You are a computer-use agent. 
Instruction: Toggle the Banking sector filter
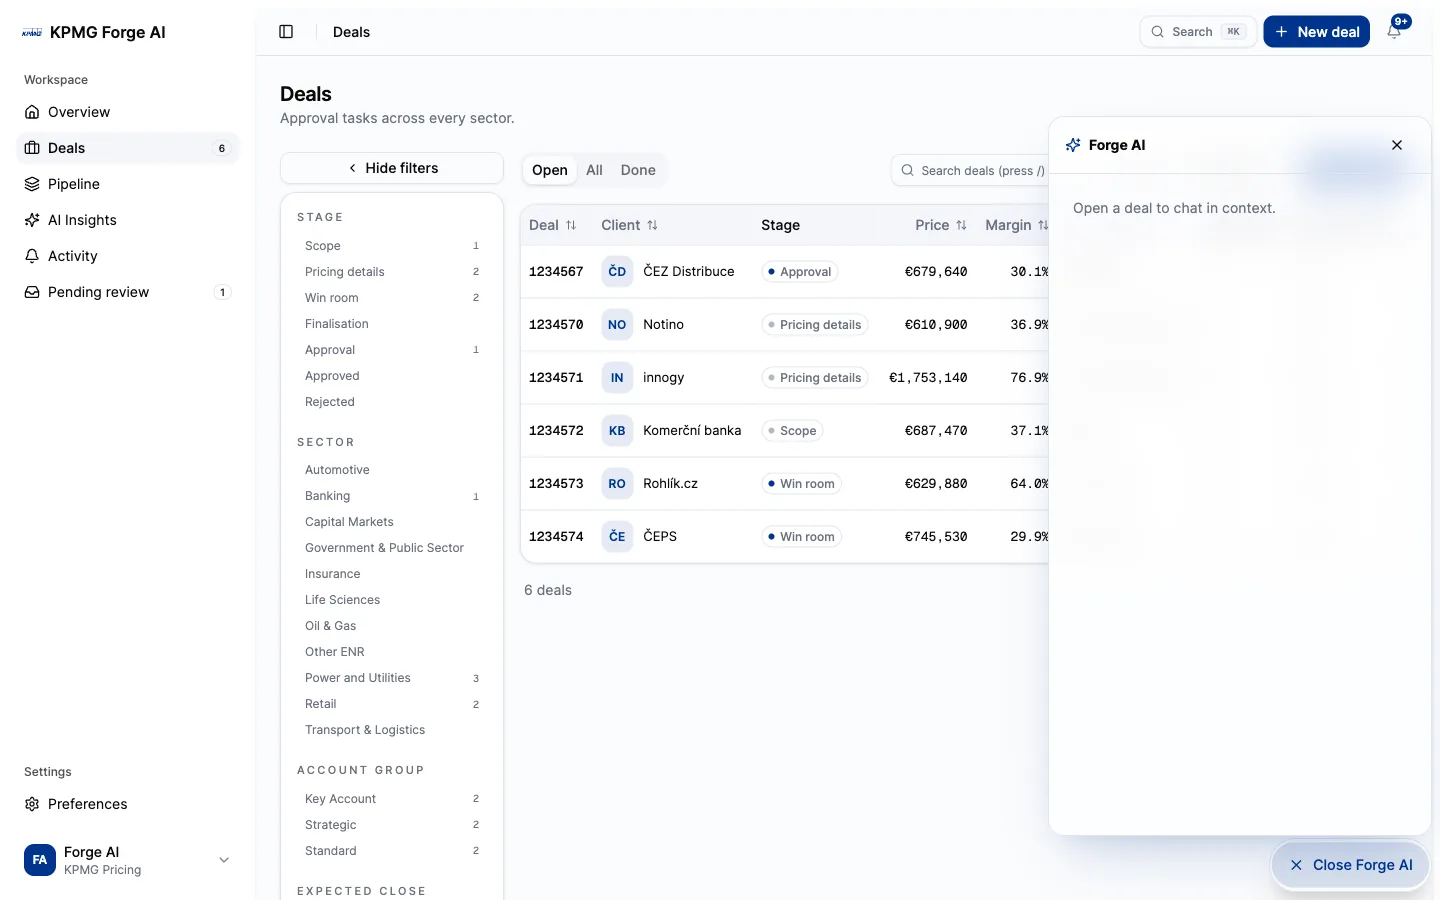[392, 496]
